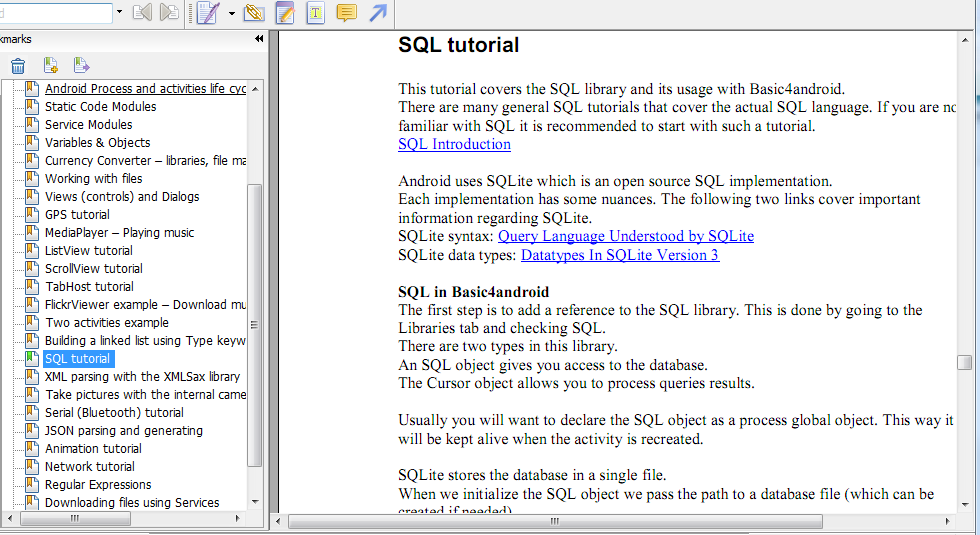Click bookmarks horizontal scroll-left arrow
980x535 pixels.
click(9, 519)
